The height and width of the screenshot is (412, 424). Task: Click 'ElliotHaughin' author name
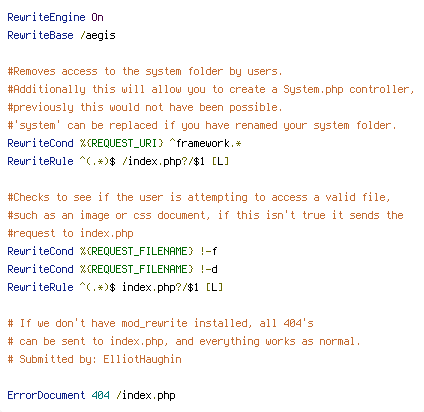[142, 359]
